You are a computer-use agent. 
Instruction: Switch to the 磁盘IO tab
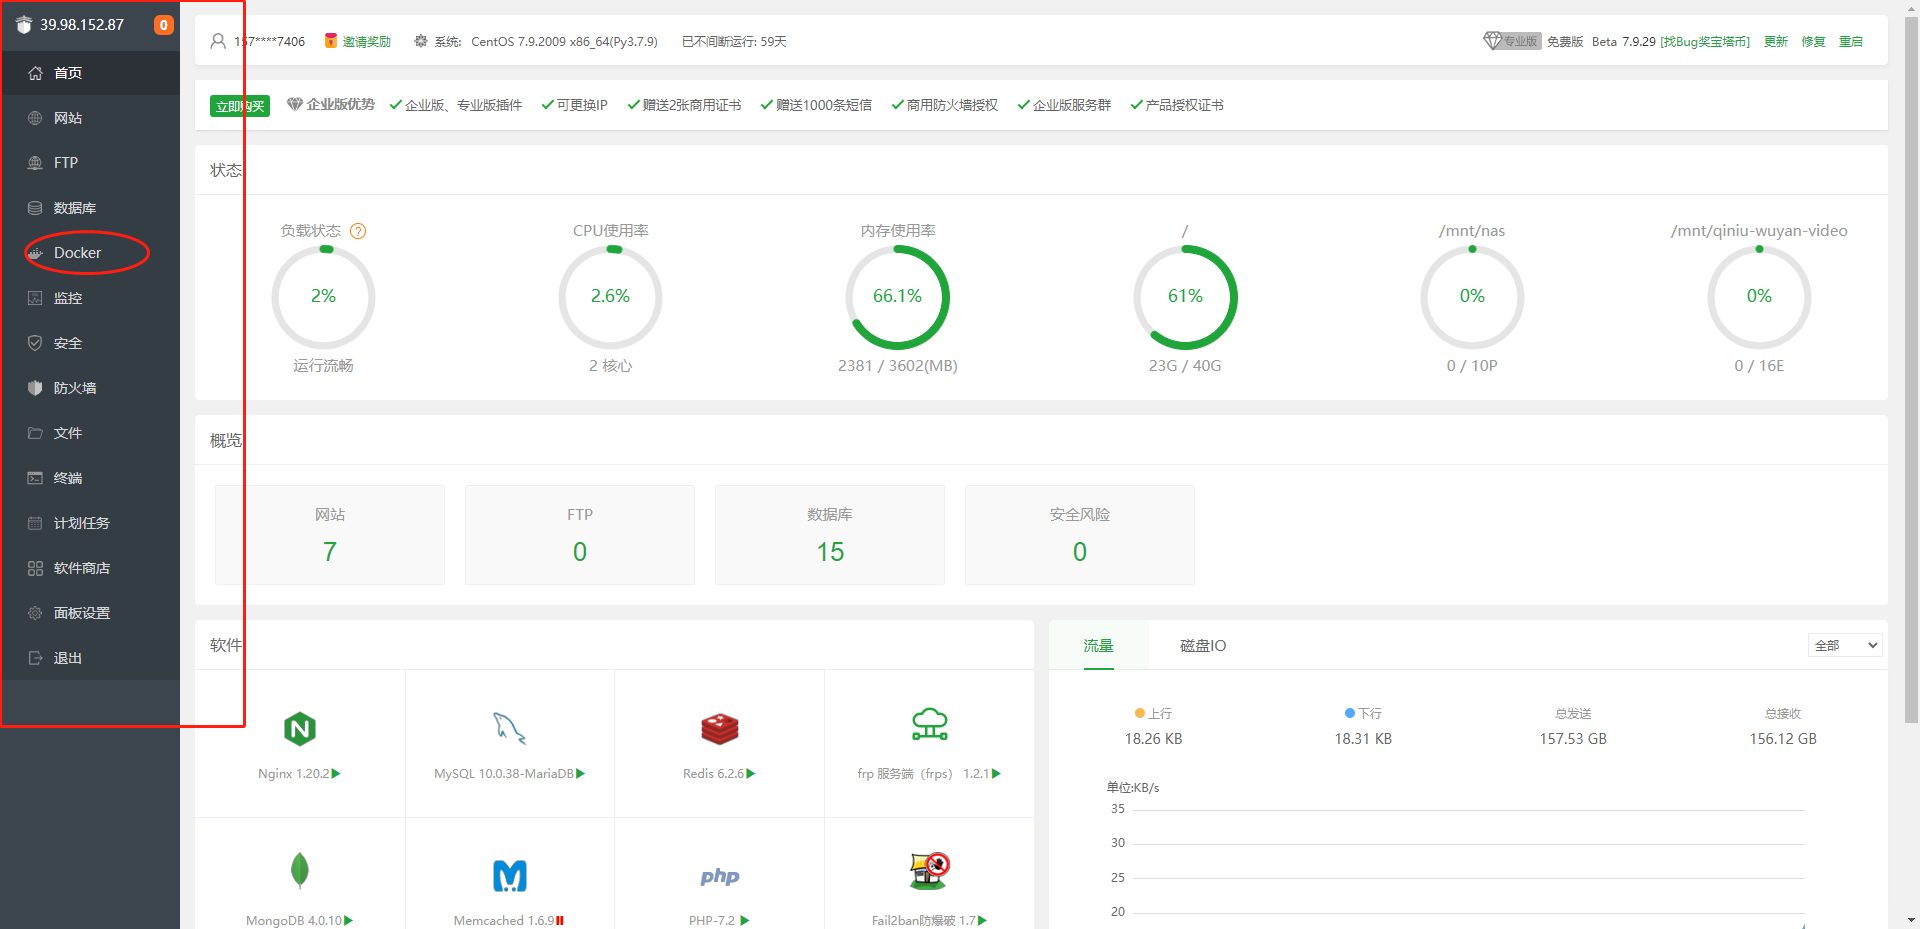click(x=1203, y=646)
